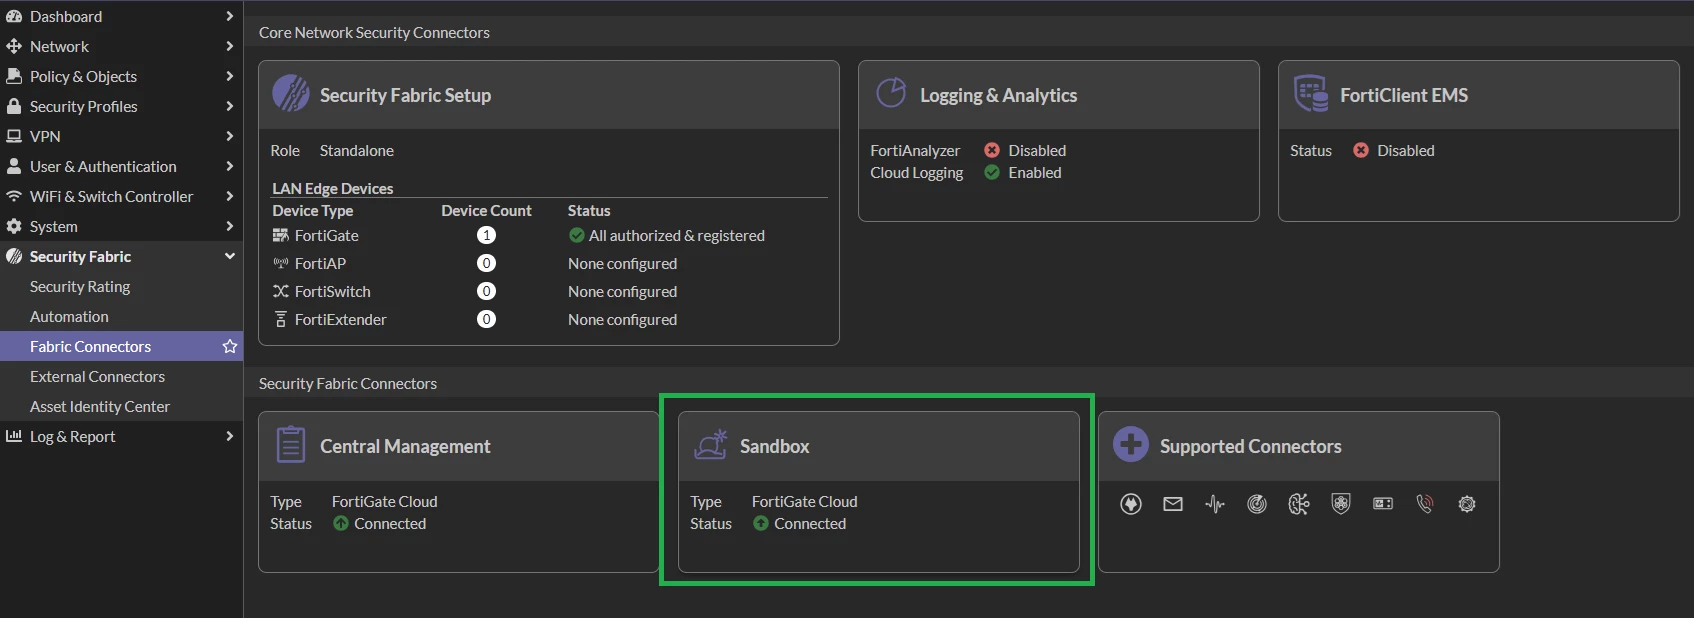1694x618 pixels.
Task: Click the Security Profiles lock icon
Action: tap(14, 106)
